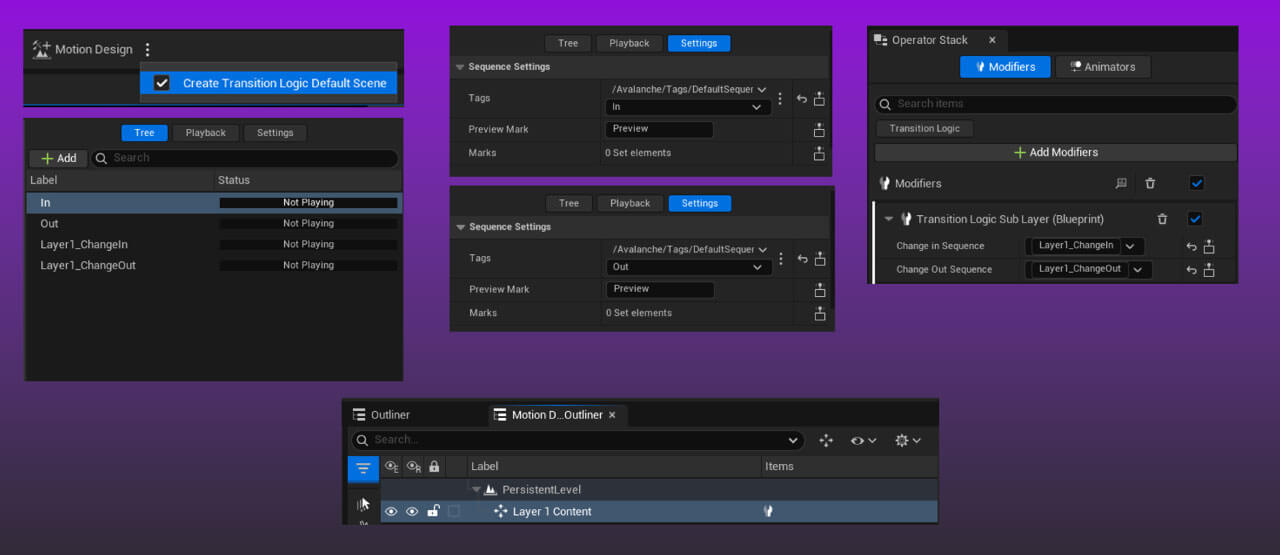Click the Marks expose icon in the Out-tagged panel
This screenshot has height=555, width=1280.
coord(820,313)
